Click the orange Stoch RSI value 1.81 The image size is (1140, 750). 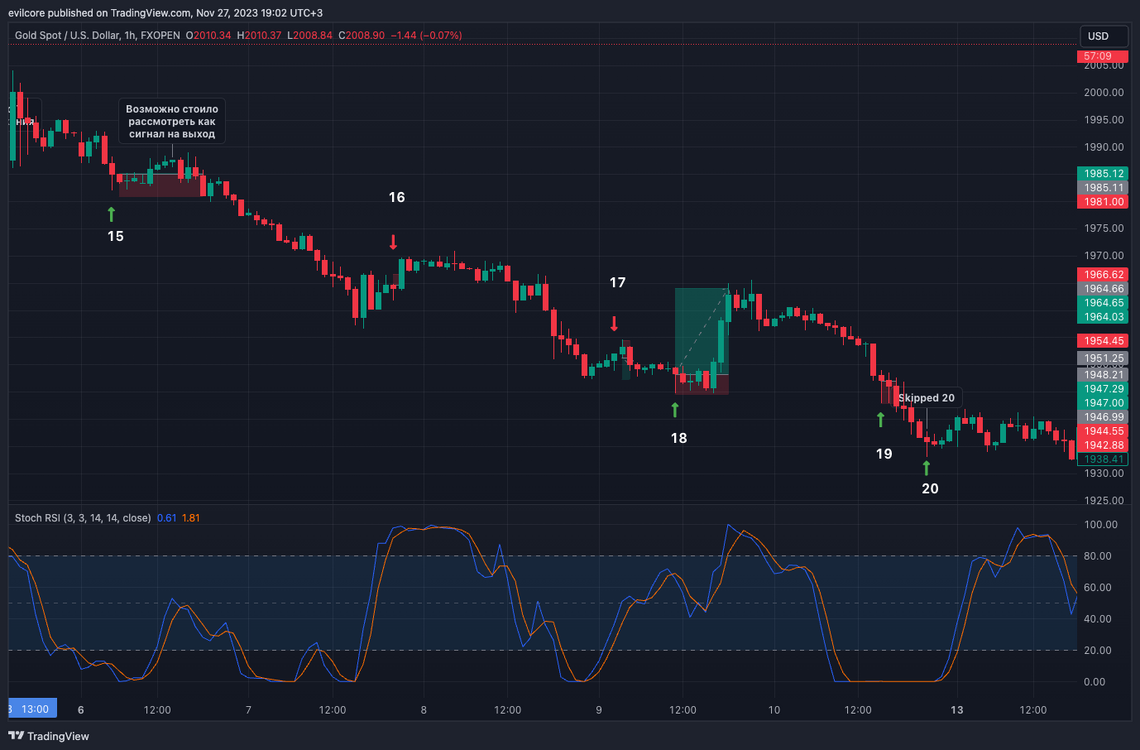(x=190, y=518)
